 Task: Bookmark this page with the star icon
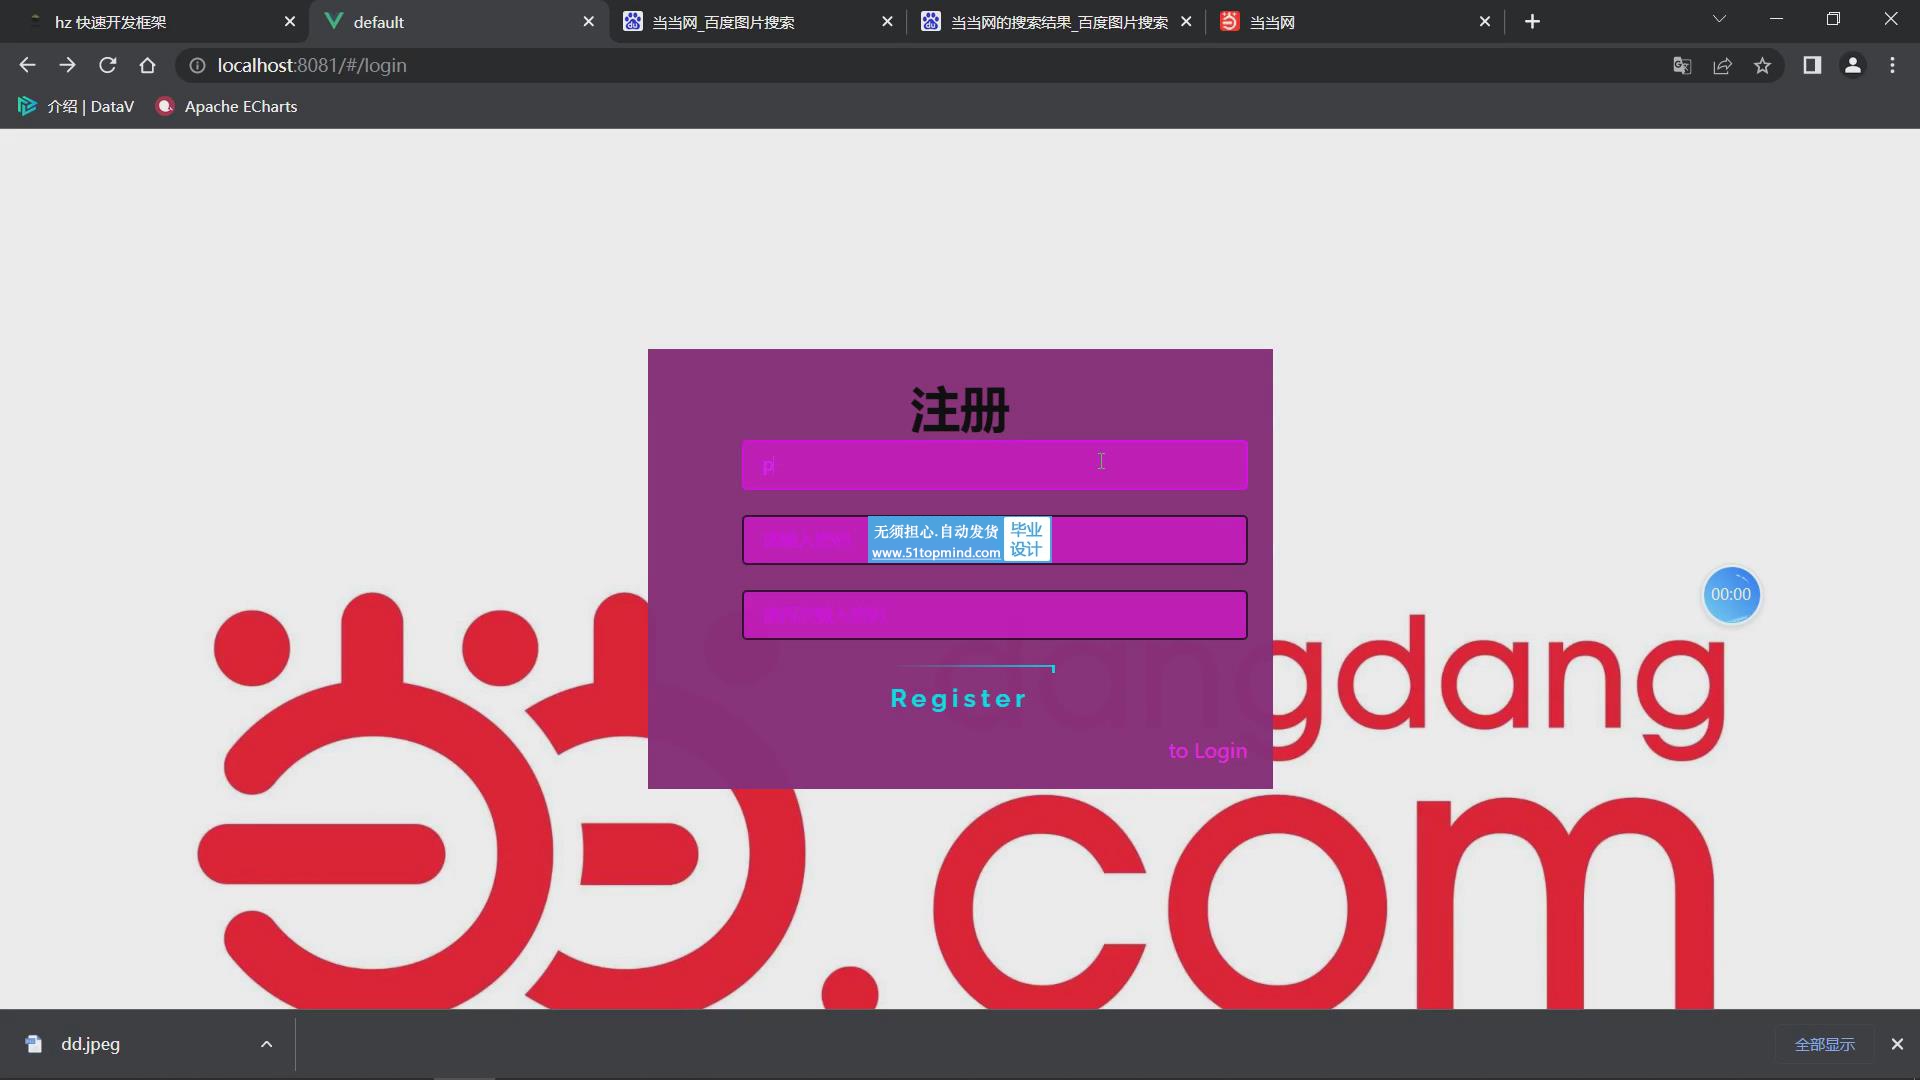point(1762,65)
